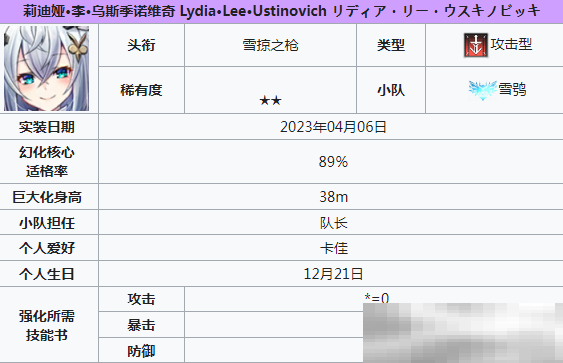The image size is (563, 363).
Task: Click the two-star rarity rating
Action: click(x=270, y=101)
